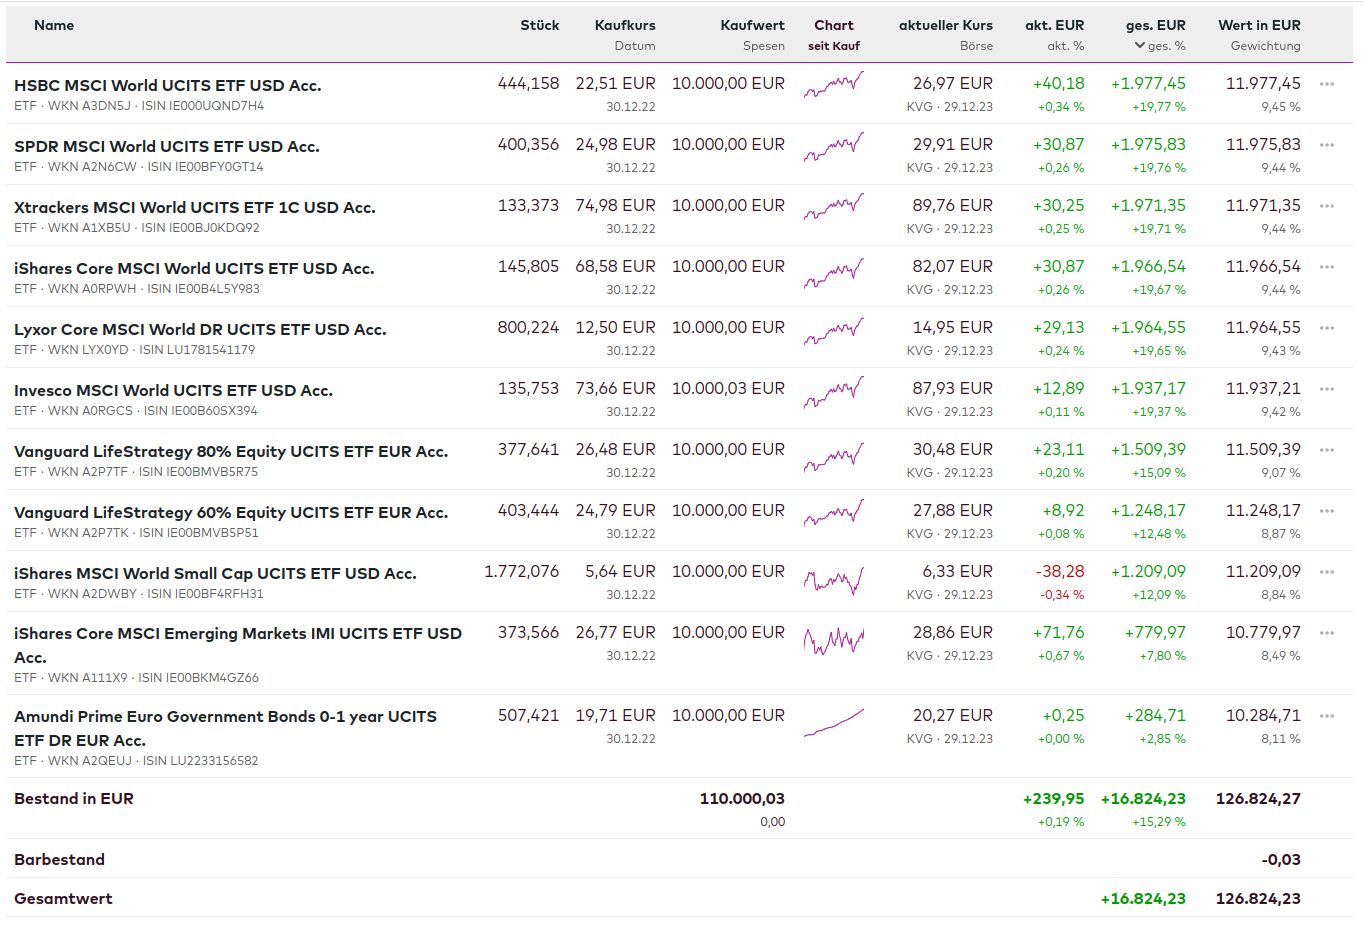Open menu for iShares Core MSCI Emerging Markets
This screenshot has height=925, width=1364.
pos(1327,633)
